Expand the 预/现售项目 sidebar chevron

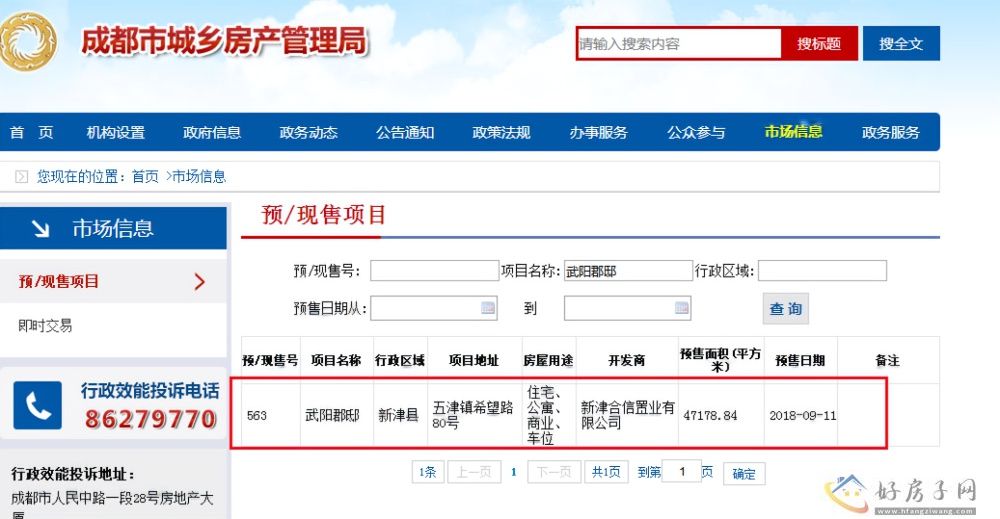coord(199,282)
